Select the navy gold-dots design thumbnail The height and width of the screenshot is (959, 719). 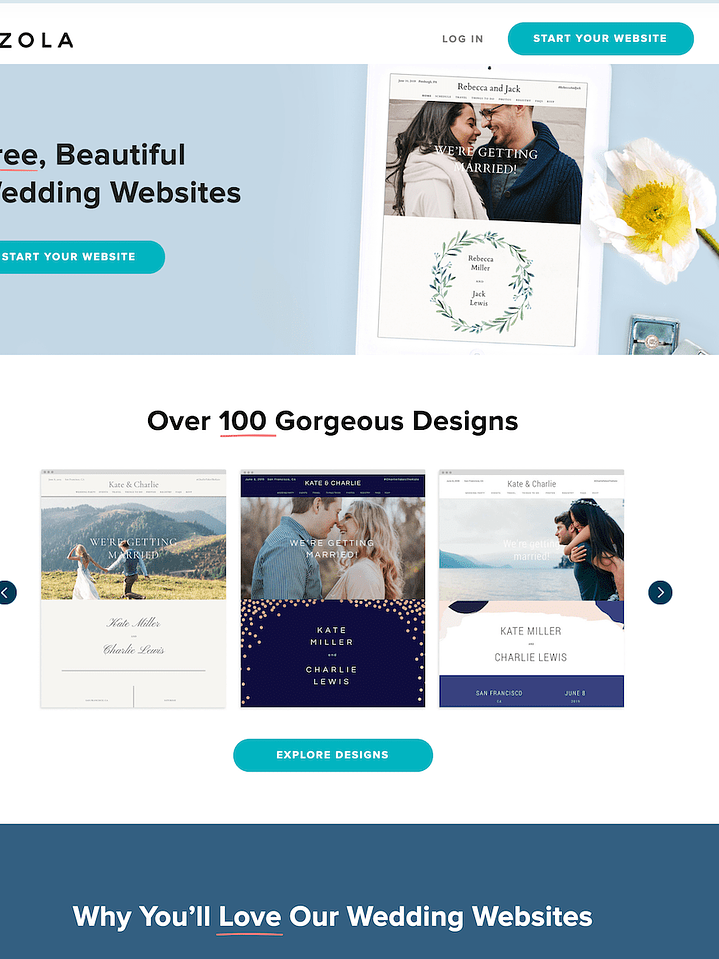coord(333,588)
